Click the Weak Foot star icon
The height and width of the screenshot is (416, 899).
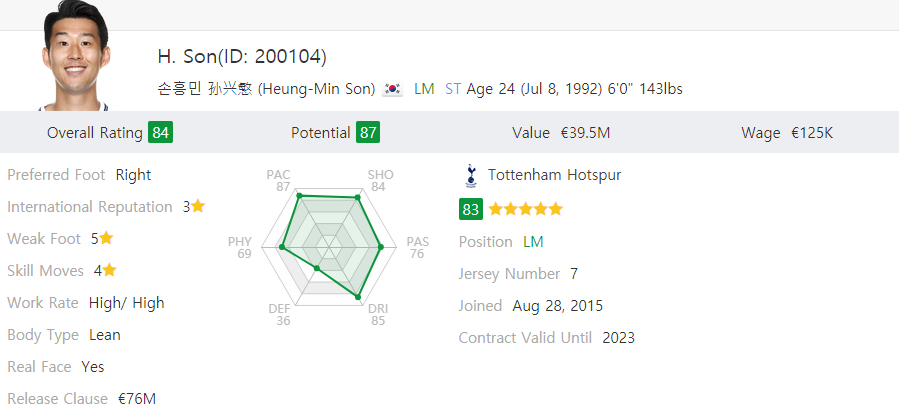point(106,238)
